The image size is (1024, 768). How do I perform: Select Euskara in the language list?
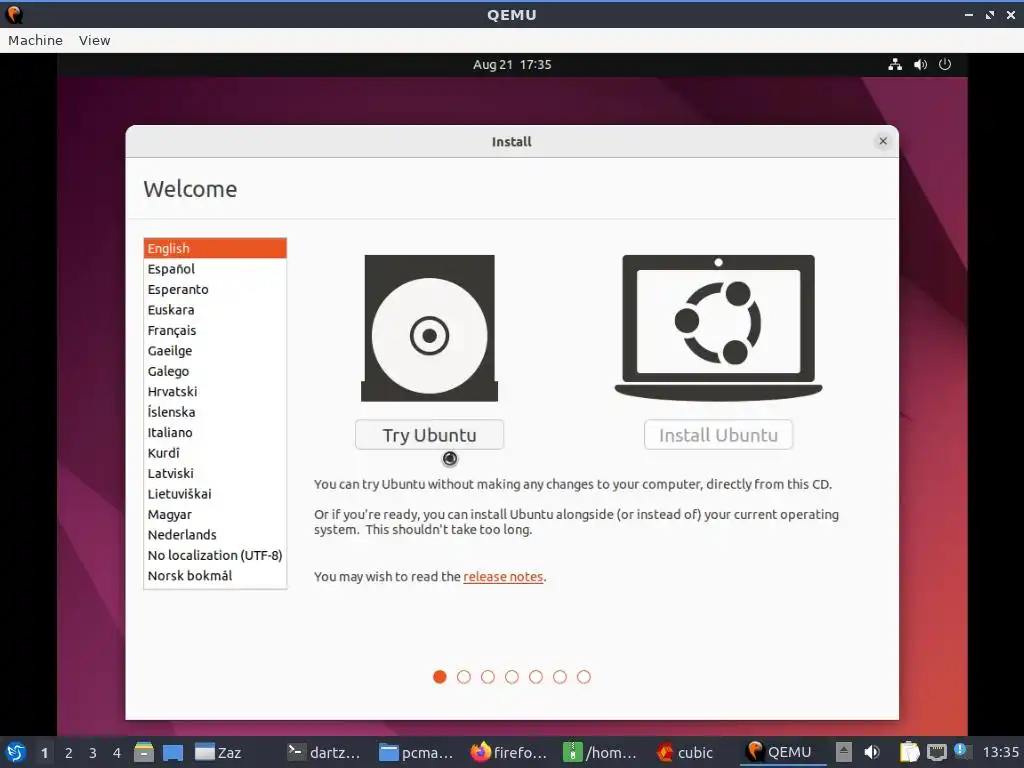(215, 310)
